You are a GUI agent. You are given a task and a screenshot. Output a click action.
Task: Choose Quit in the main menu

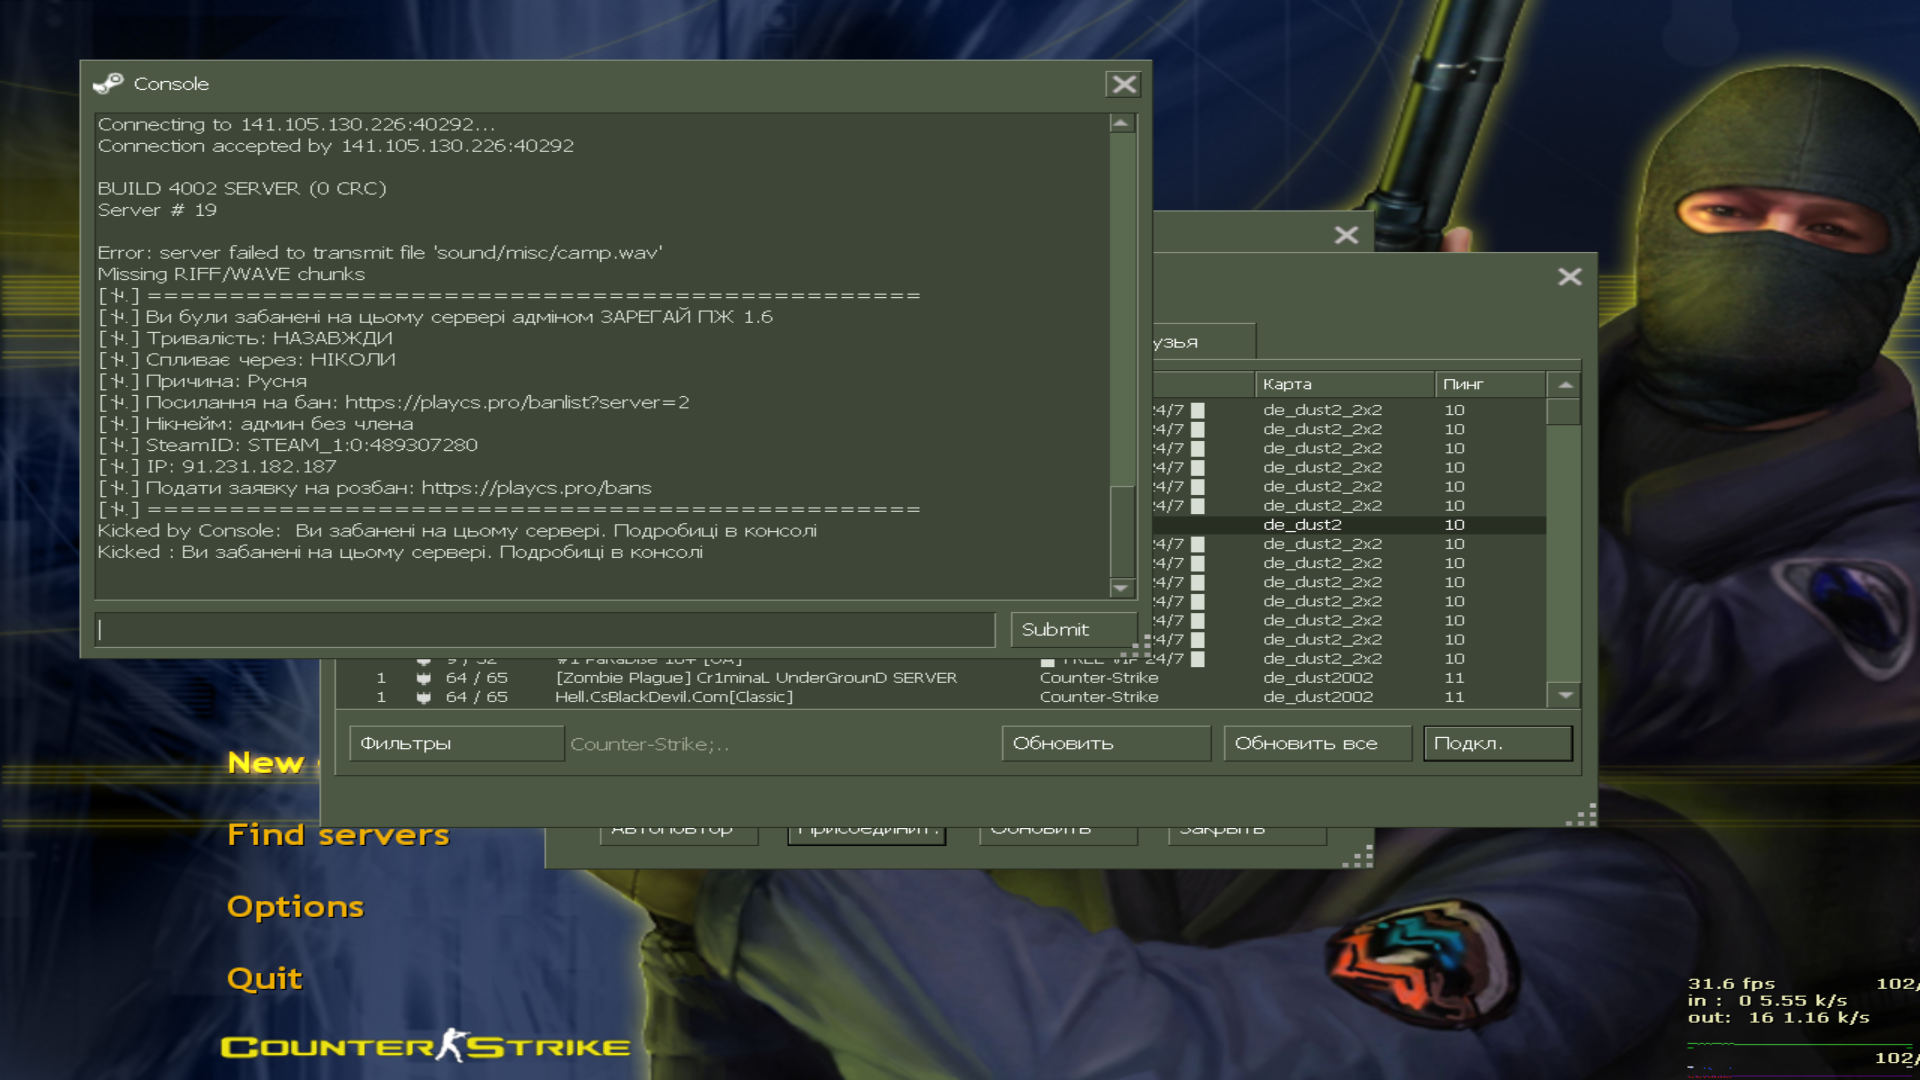click(264, 978)
